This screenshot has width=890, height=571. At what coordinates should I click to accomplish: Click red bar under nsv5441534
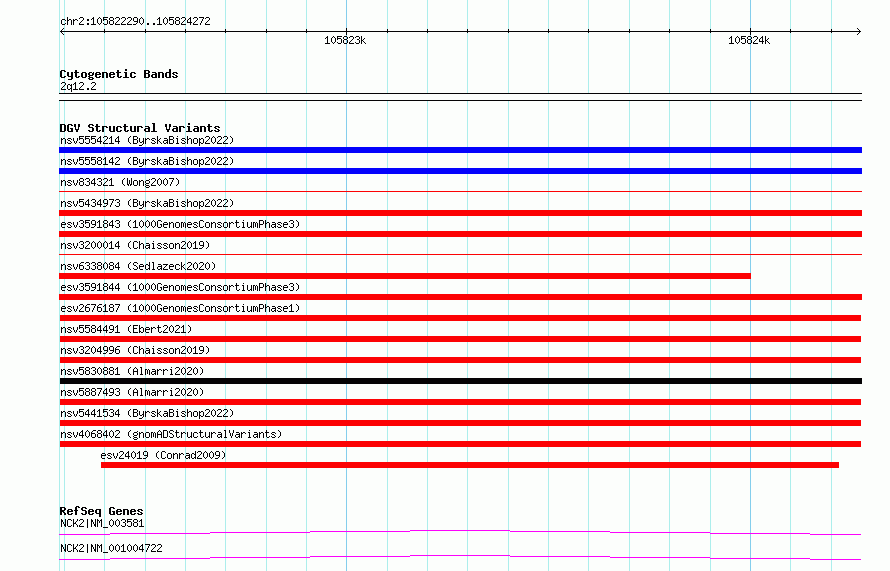[x=460, y=423]
